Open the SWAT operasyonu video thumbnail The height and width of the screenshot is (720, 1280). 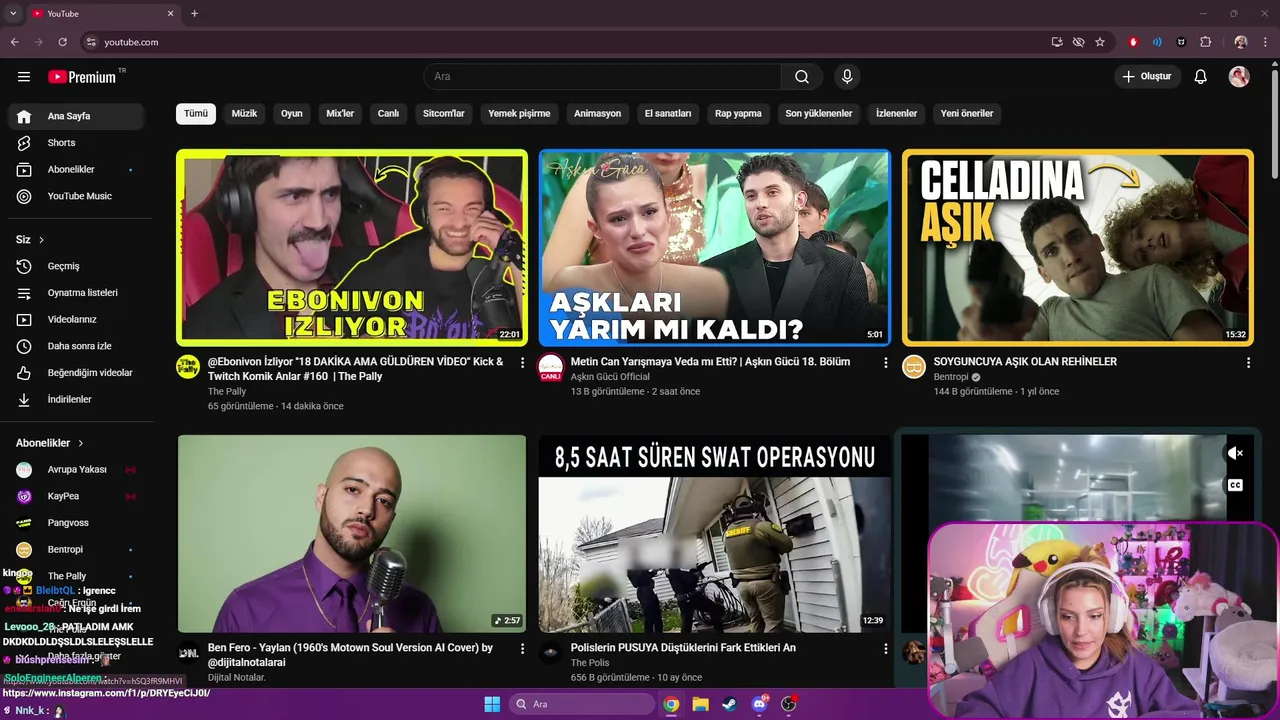click(714, 533)
